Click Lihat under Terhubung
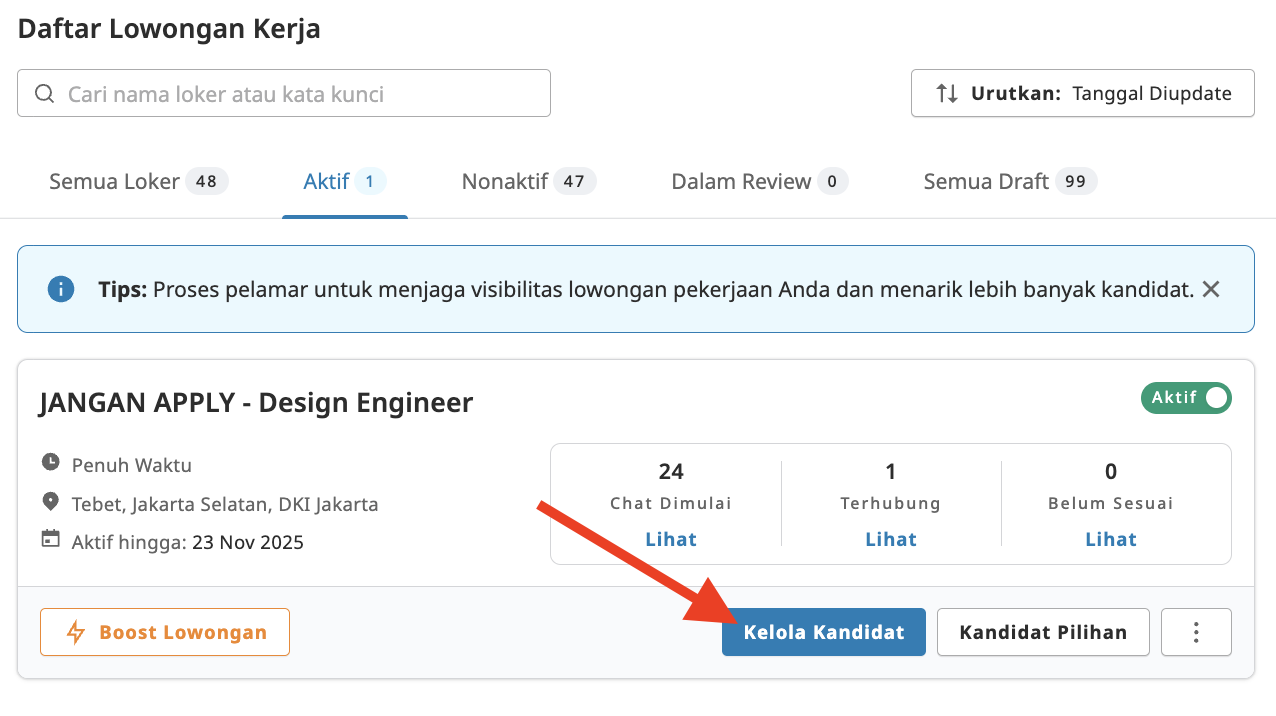Viewport: 1276px width, 716px height. [890, 539]
